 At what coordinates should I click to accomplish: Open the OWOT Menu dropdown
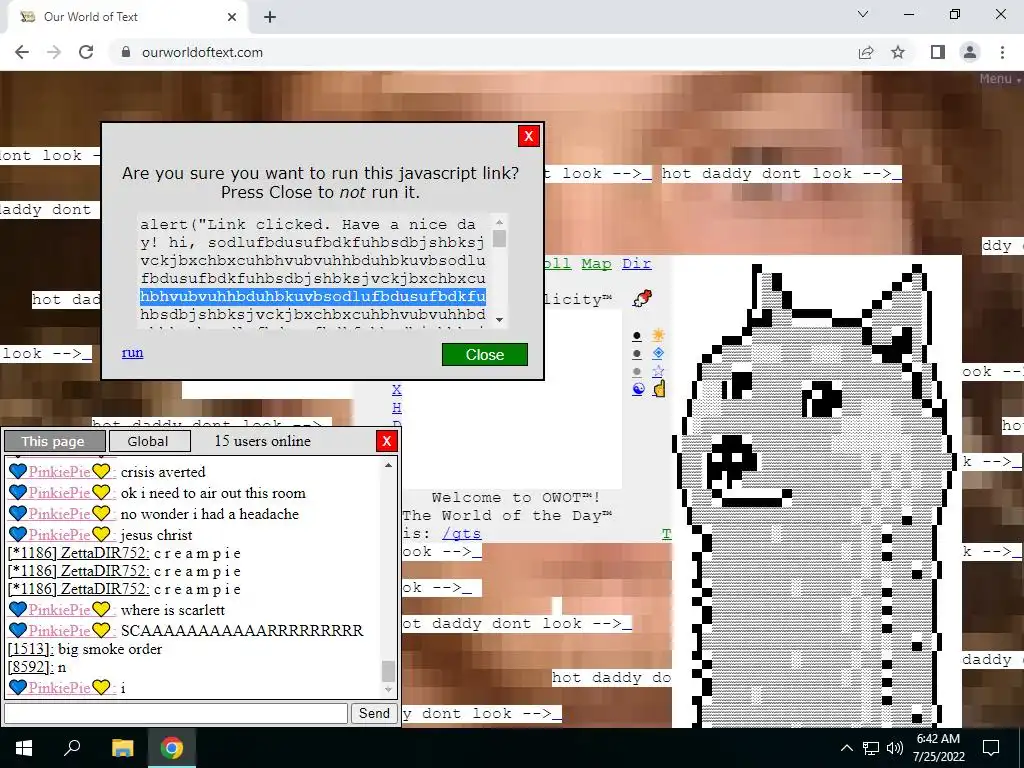[x=1000, y=79]
